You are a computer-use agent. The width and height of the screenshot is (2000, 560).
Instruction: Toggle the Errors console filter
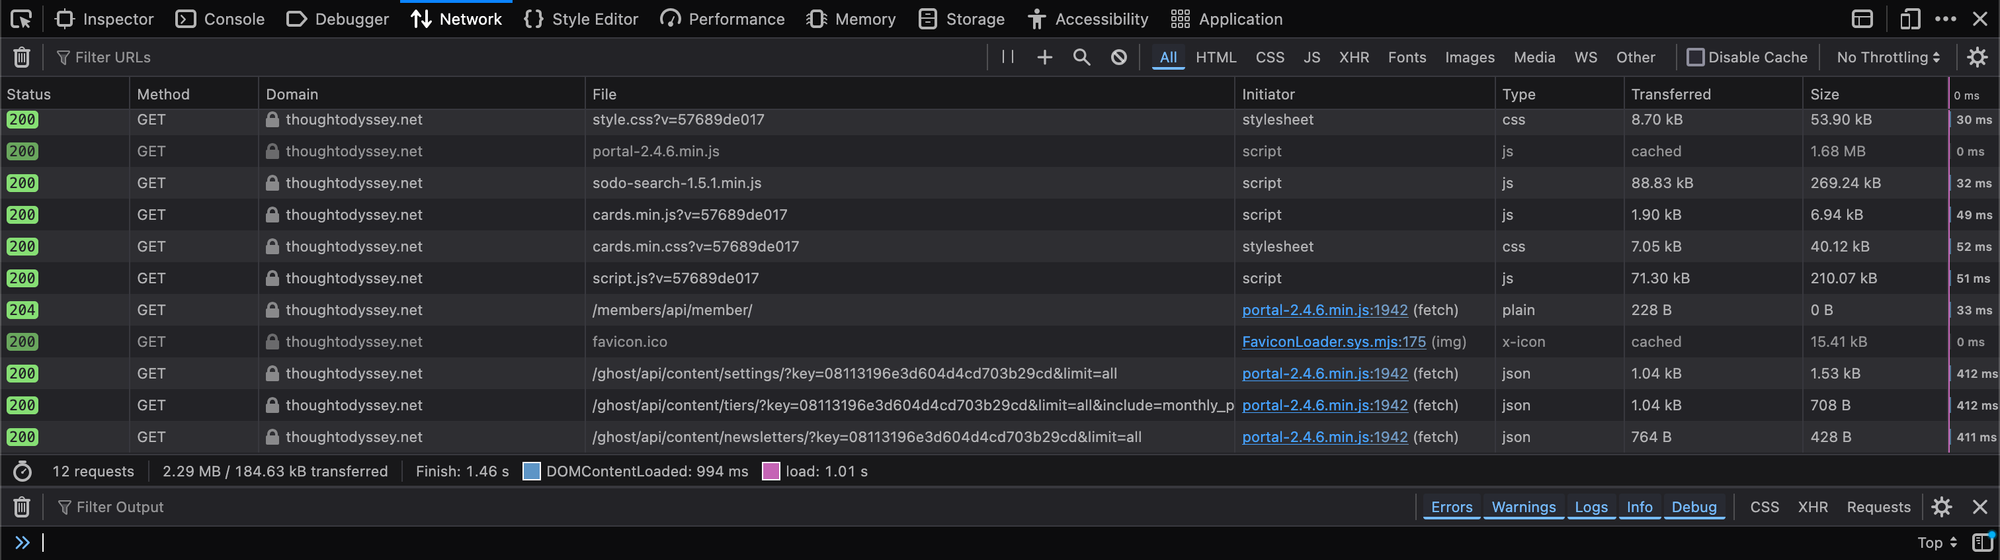[1451, 507]
